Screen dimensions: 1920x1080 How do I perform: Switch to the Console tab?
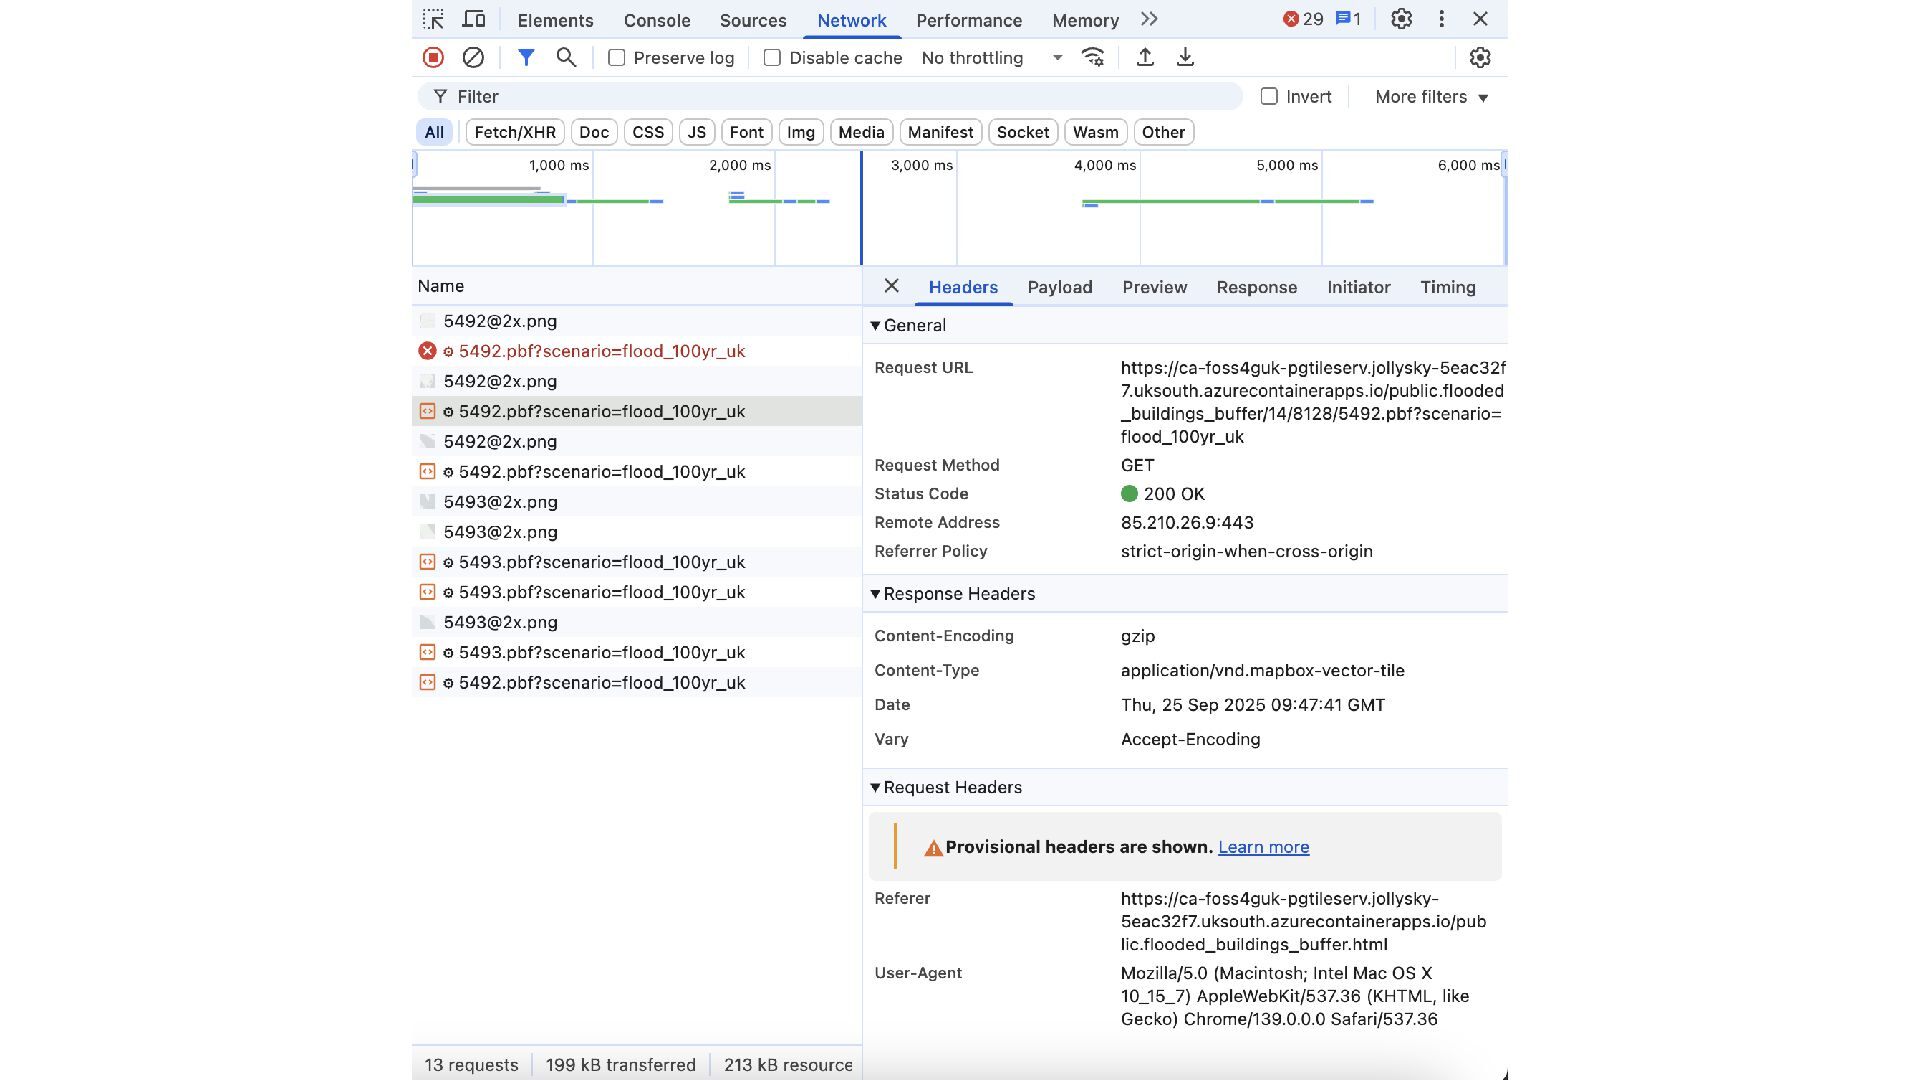click(656, 21)
